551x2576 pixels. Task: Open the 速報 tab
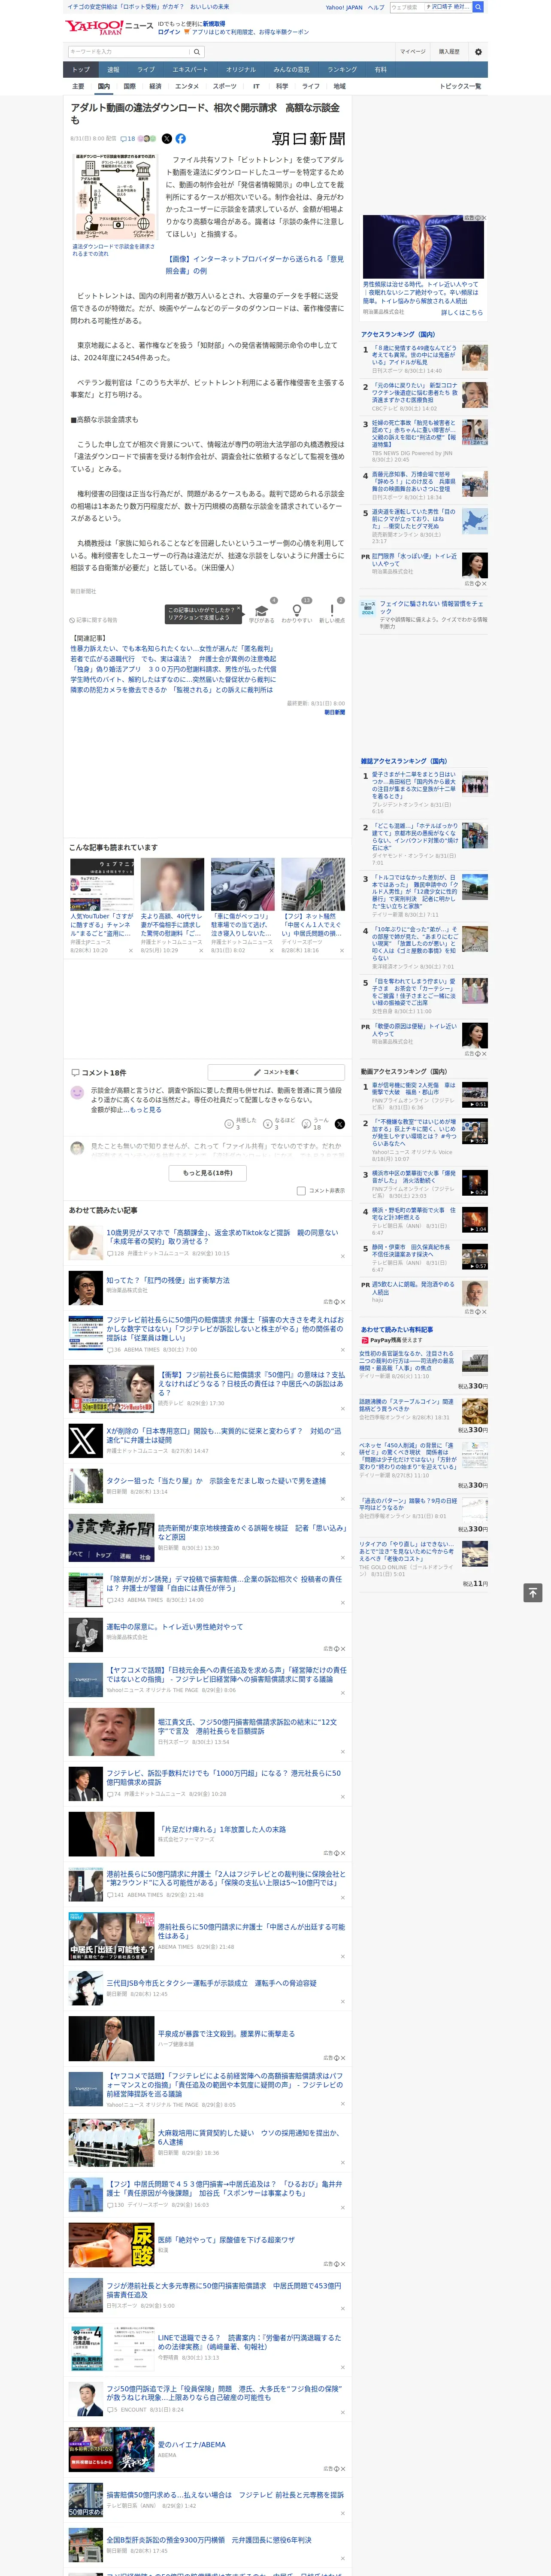tap(113, 70)
